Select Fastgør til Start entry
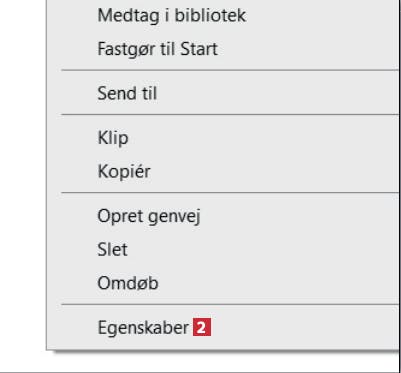Image resolution: width=401 pixels, height=373 pixels. [223, 49]
